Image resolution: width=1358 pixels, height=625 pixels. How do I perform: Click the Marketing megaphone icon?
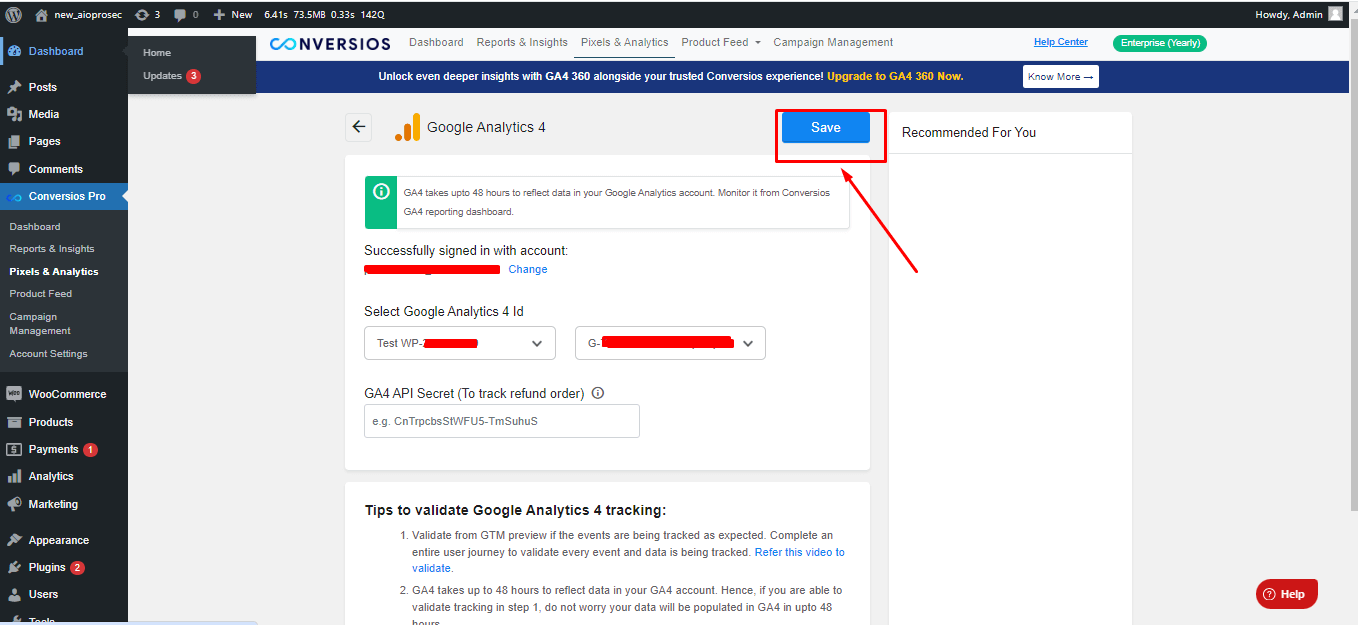(14, 504)
